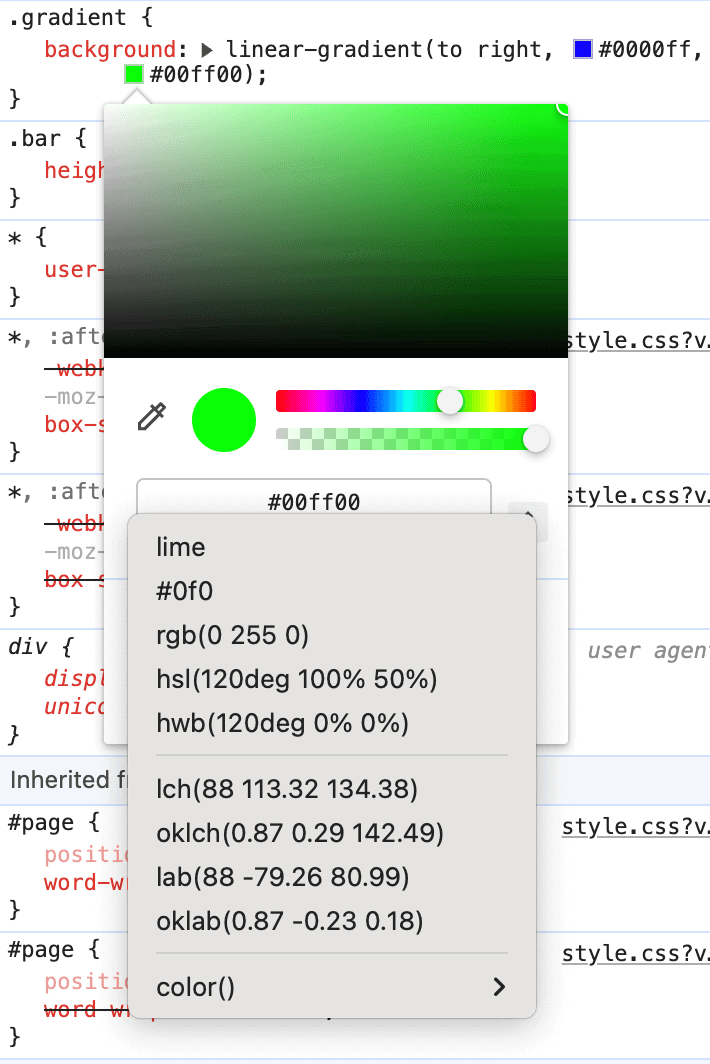Adjust the alpha opacity slider handle
Screen dimensions: 710x1064
(x=536, y=439)
